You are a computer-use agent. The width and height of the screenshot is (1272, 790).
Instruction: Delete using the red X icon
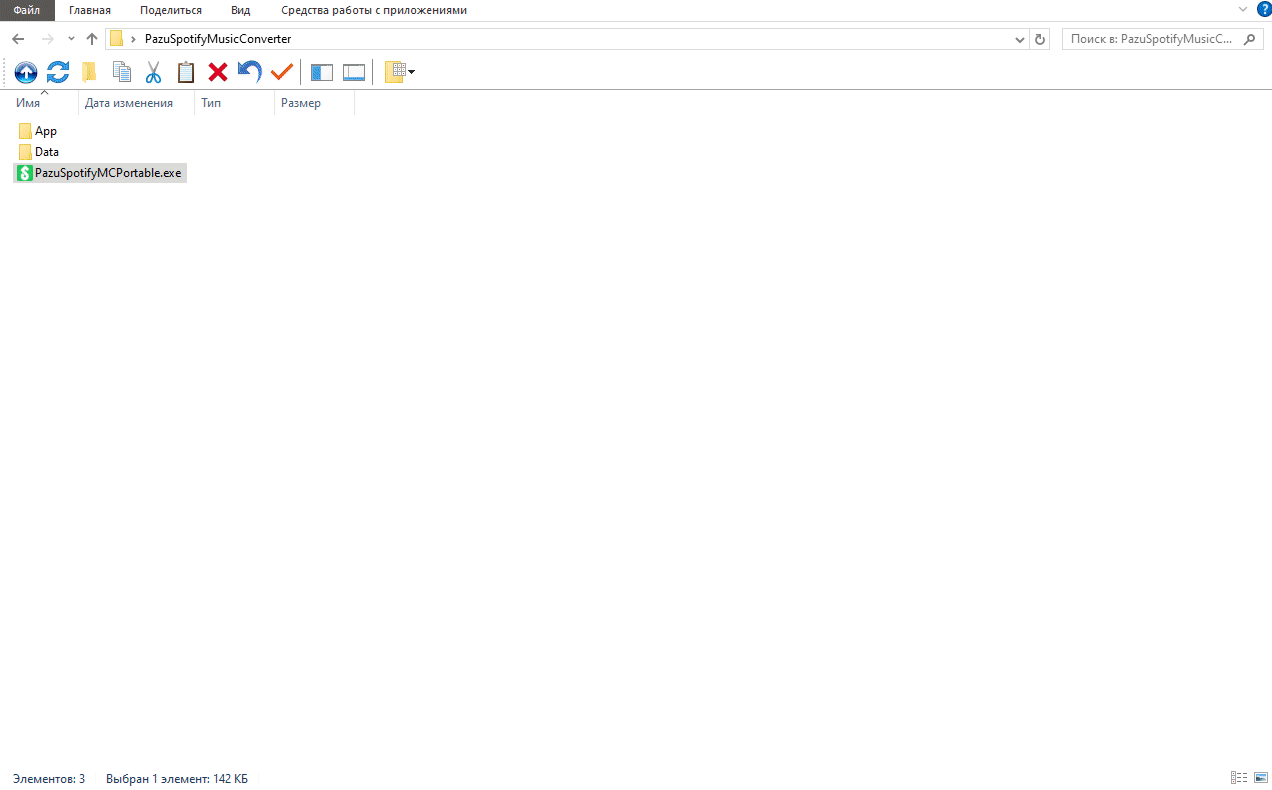coord(217,72)
